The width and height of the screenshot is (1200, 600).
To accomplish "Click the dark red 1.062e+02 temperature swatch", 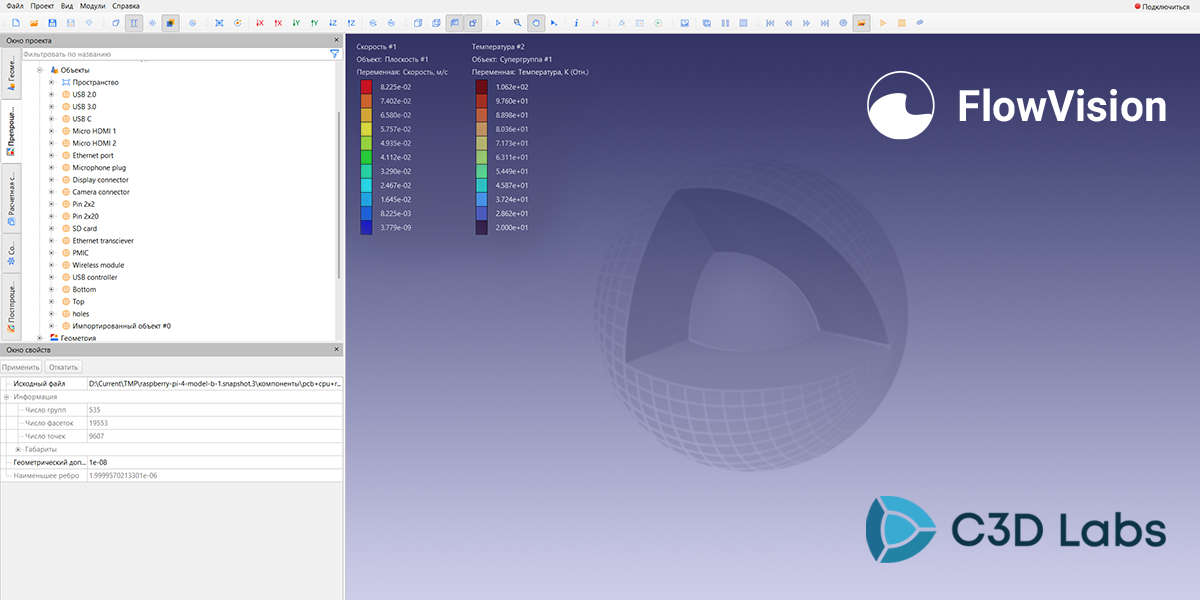I will (481, 87).
